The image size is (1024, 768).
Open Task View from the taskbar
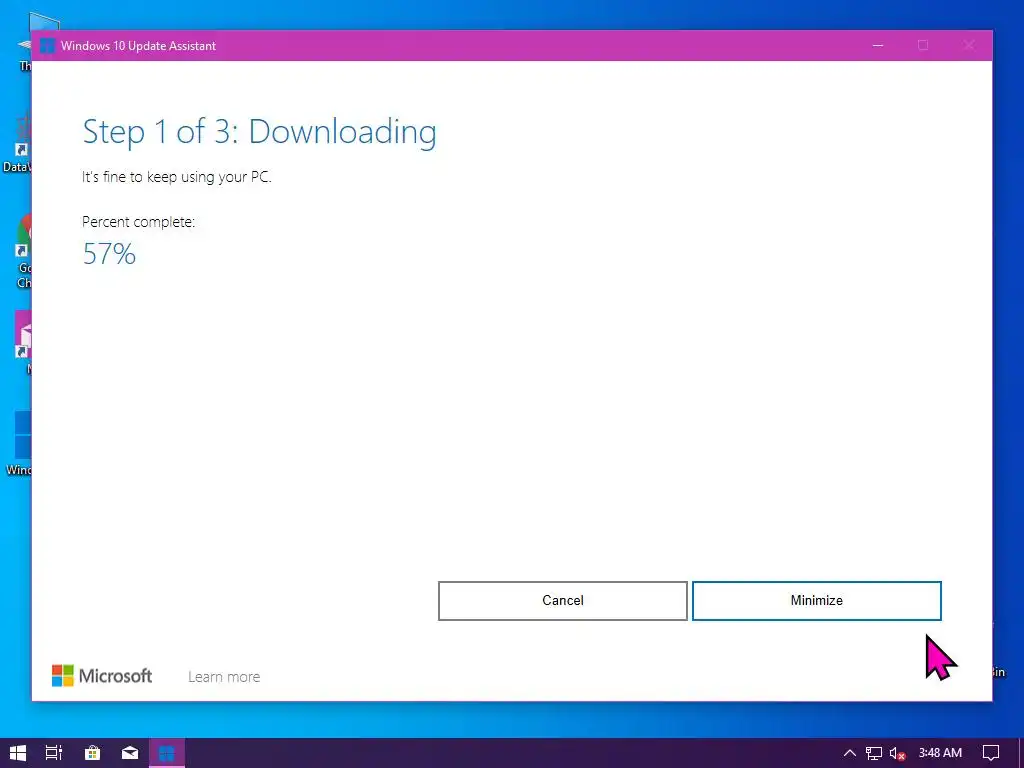(x=54, y=753)
